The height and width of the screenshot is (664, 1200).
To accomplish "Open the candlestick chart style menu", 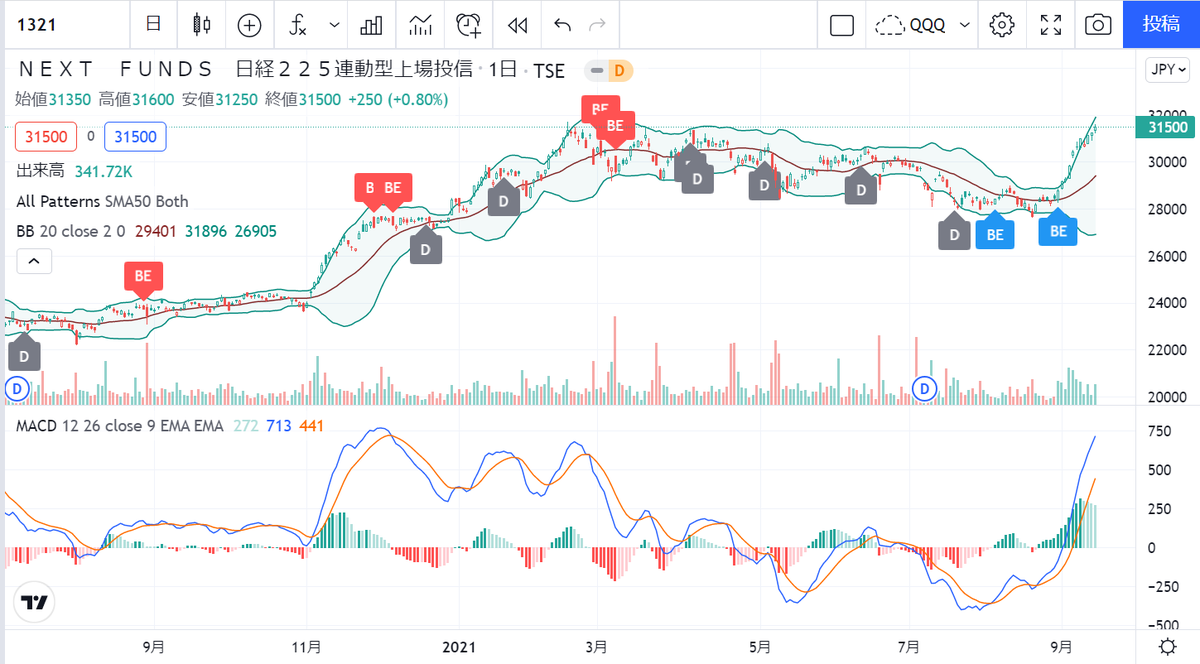I will tap(202, 24).
